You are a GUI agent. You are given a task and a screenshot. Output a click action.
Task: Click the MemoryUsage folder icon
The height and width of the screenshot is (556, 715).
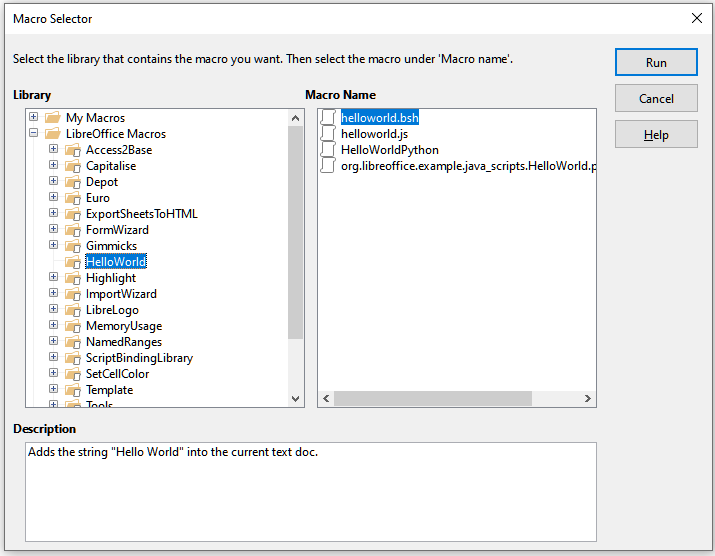[x=73, y=326]
